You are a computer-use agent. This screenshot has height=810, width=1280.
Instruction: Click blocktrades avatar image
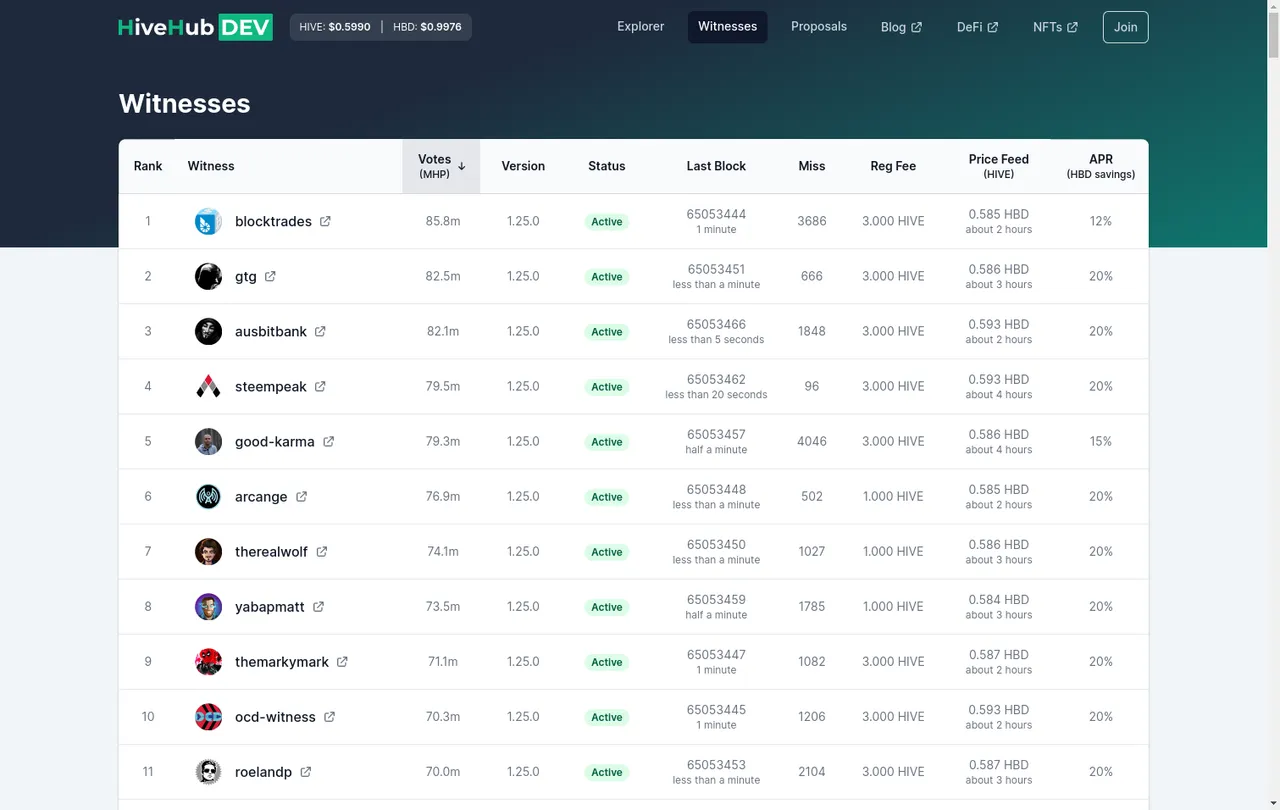(x=208, y=221)
